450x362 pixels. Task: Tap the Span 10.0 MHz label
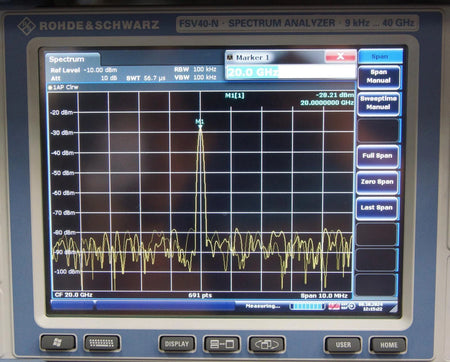click(324, 296)
